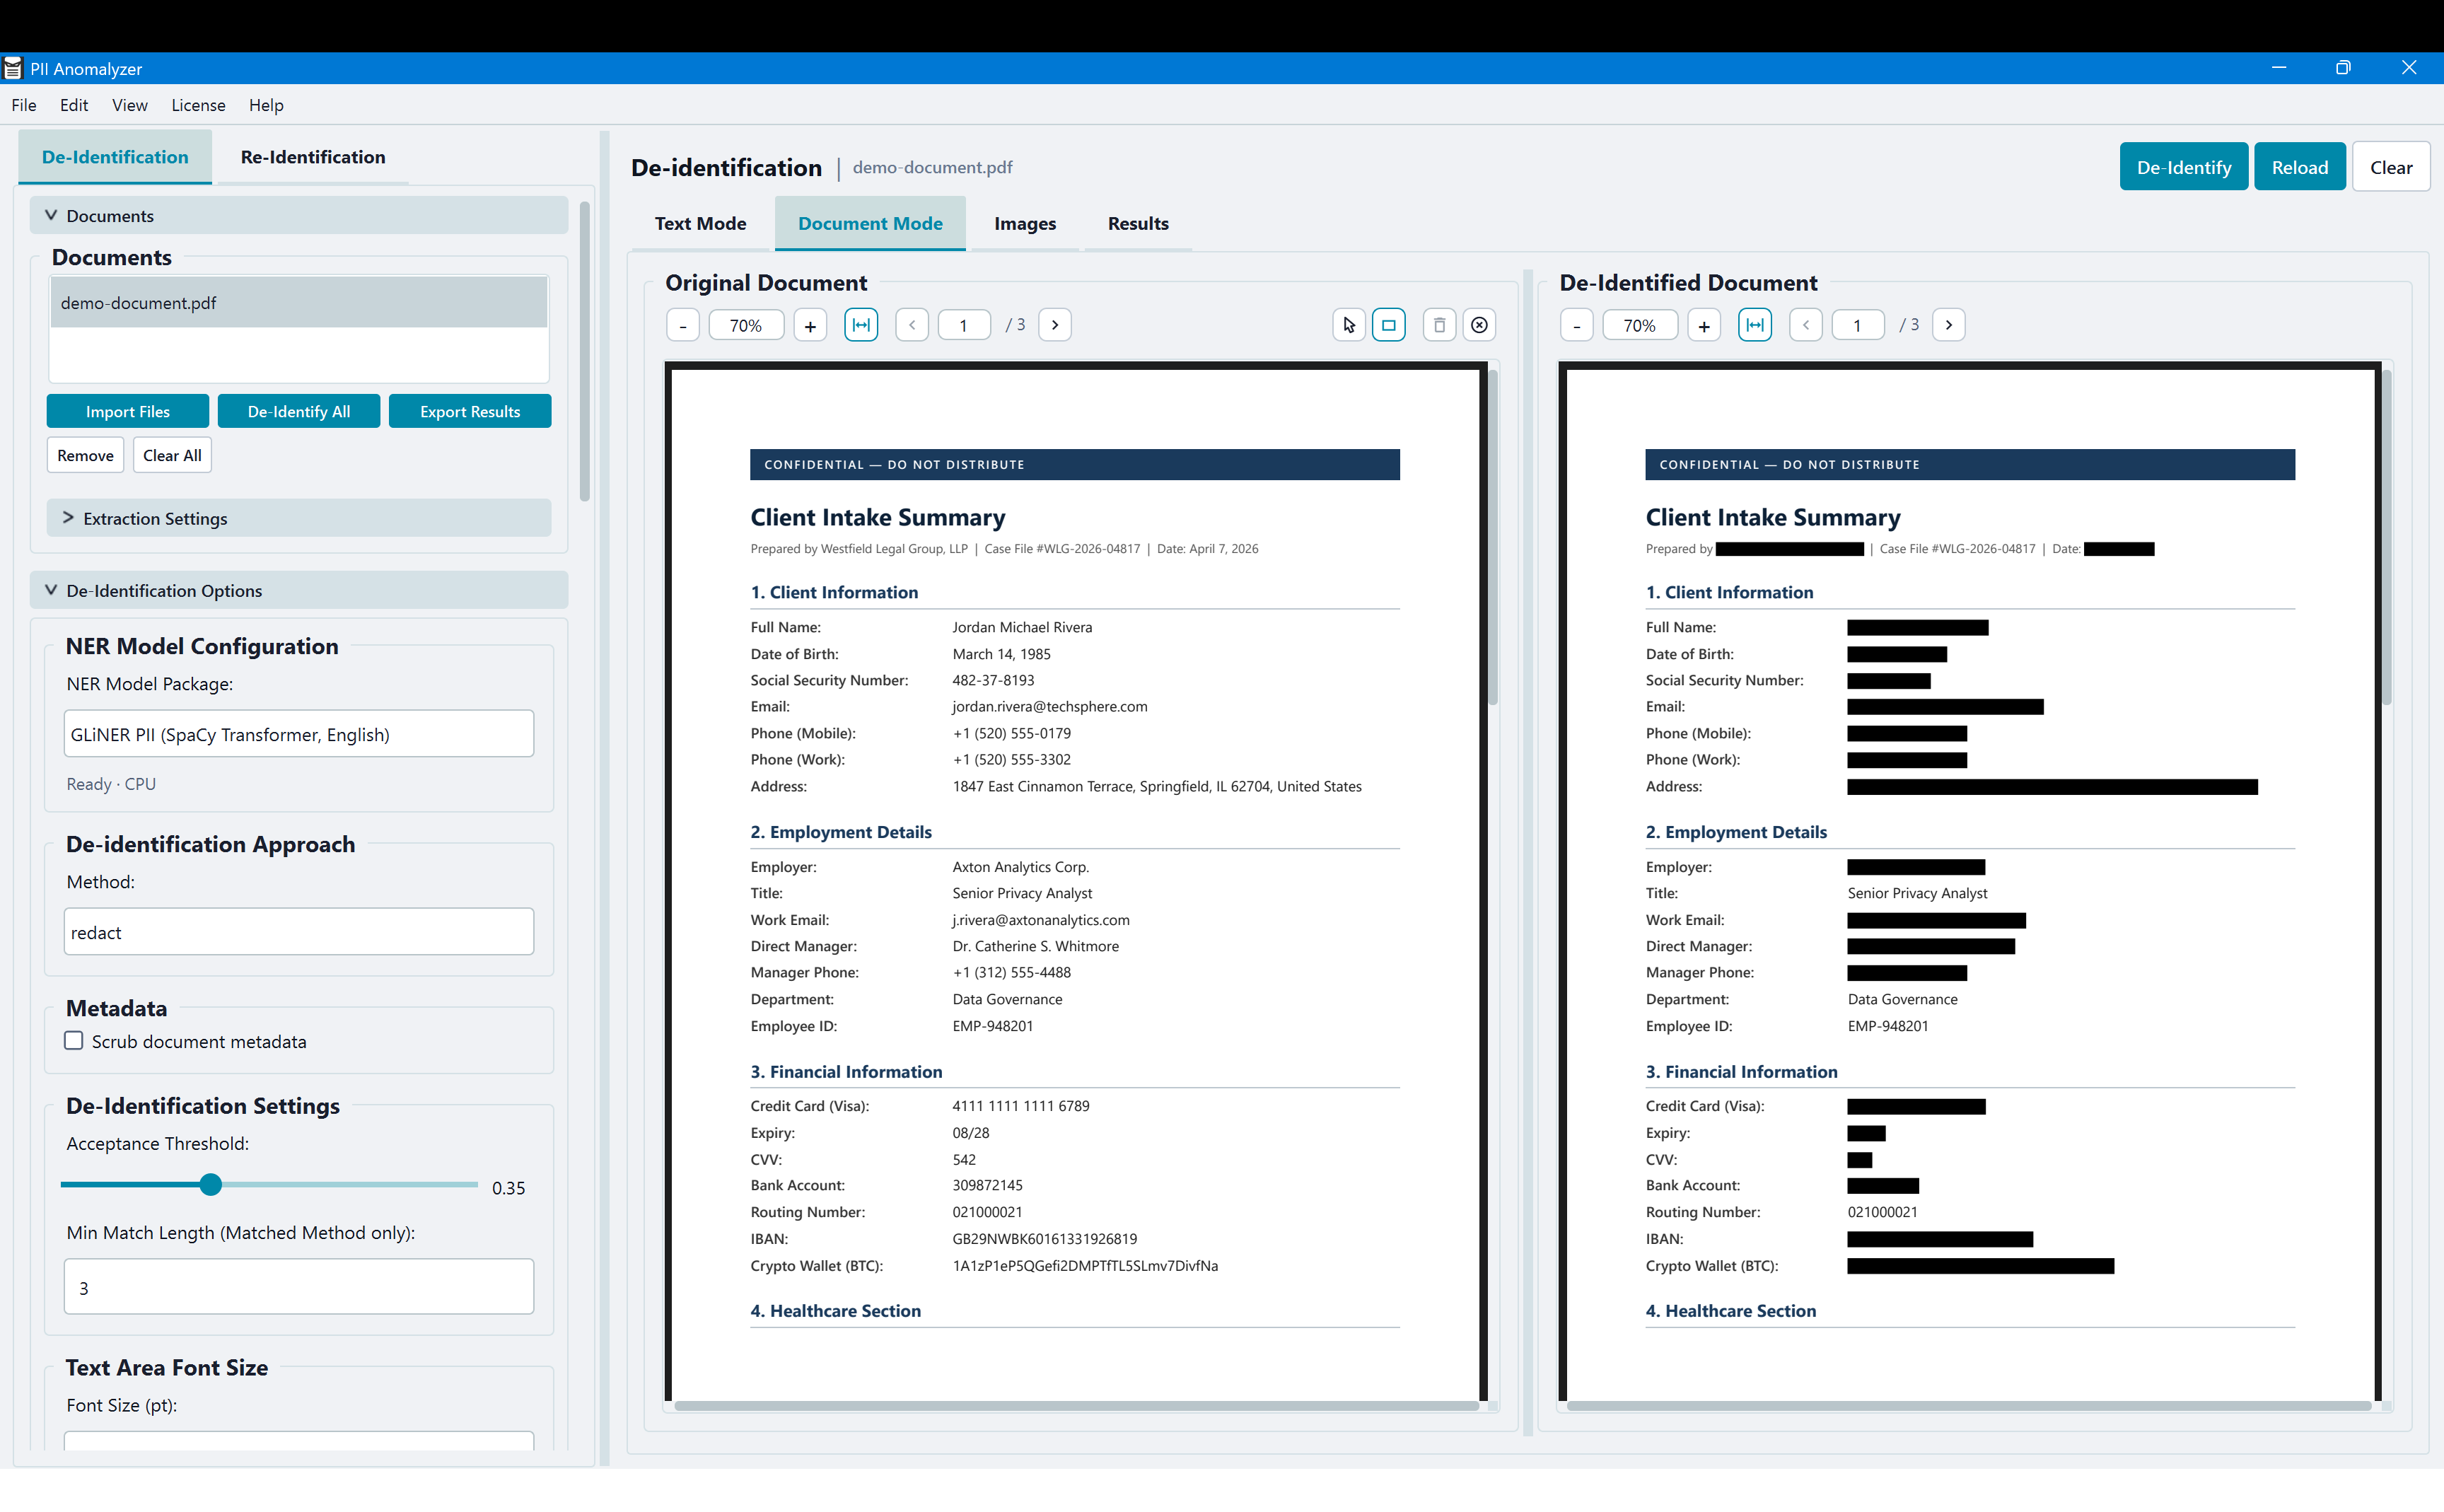Go to next page of Original Document
Image resolution: width=2444 pixels, height=1512 pixels.
coord(1055,324)
